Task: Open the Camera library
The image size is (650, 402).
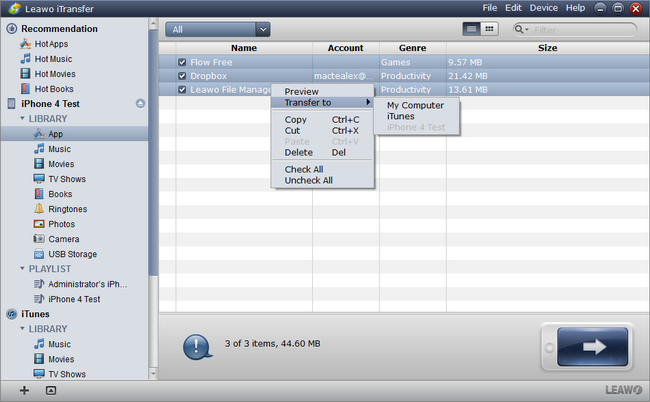Action: coord(56,239)
